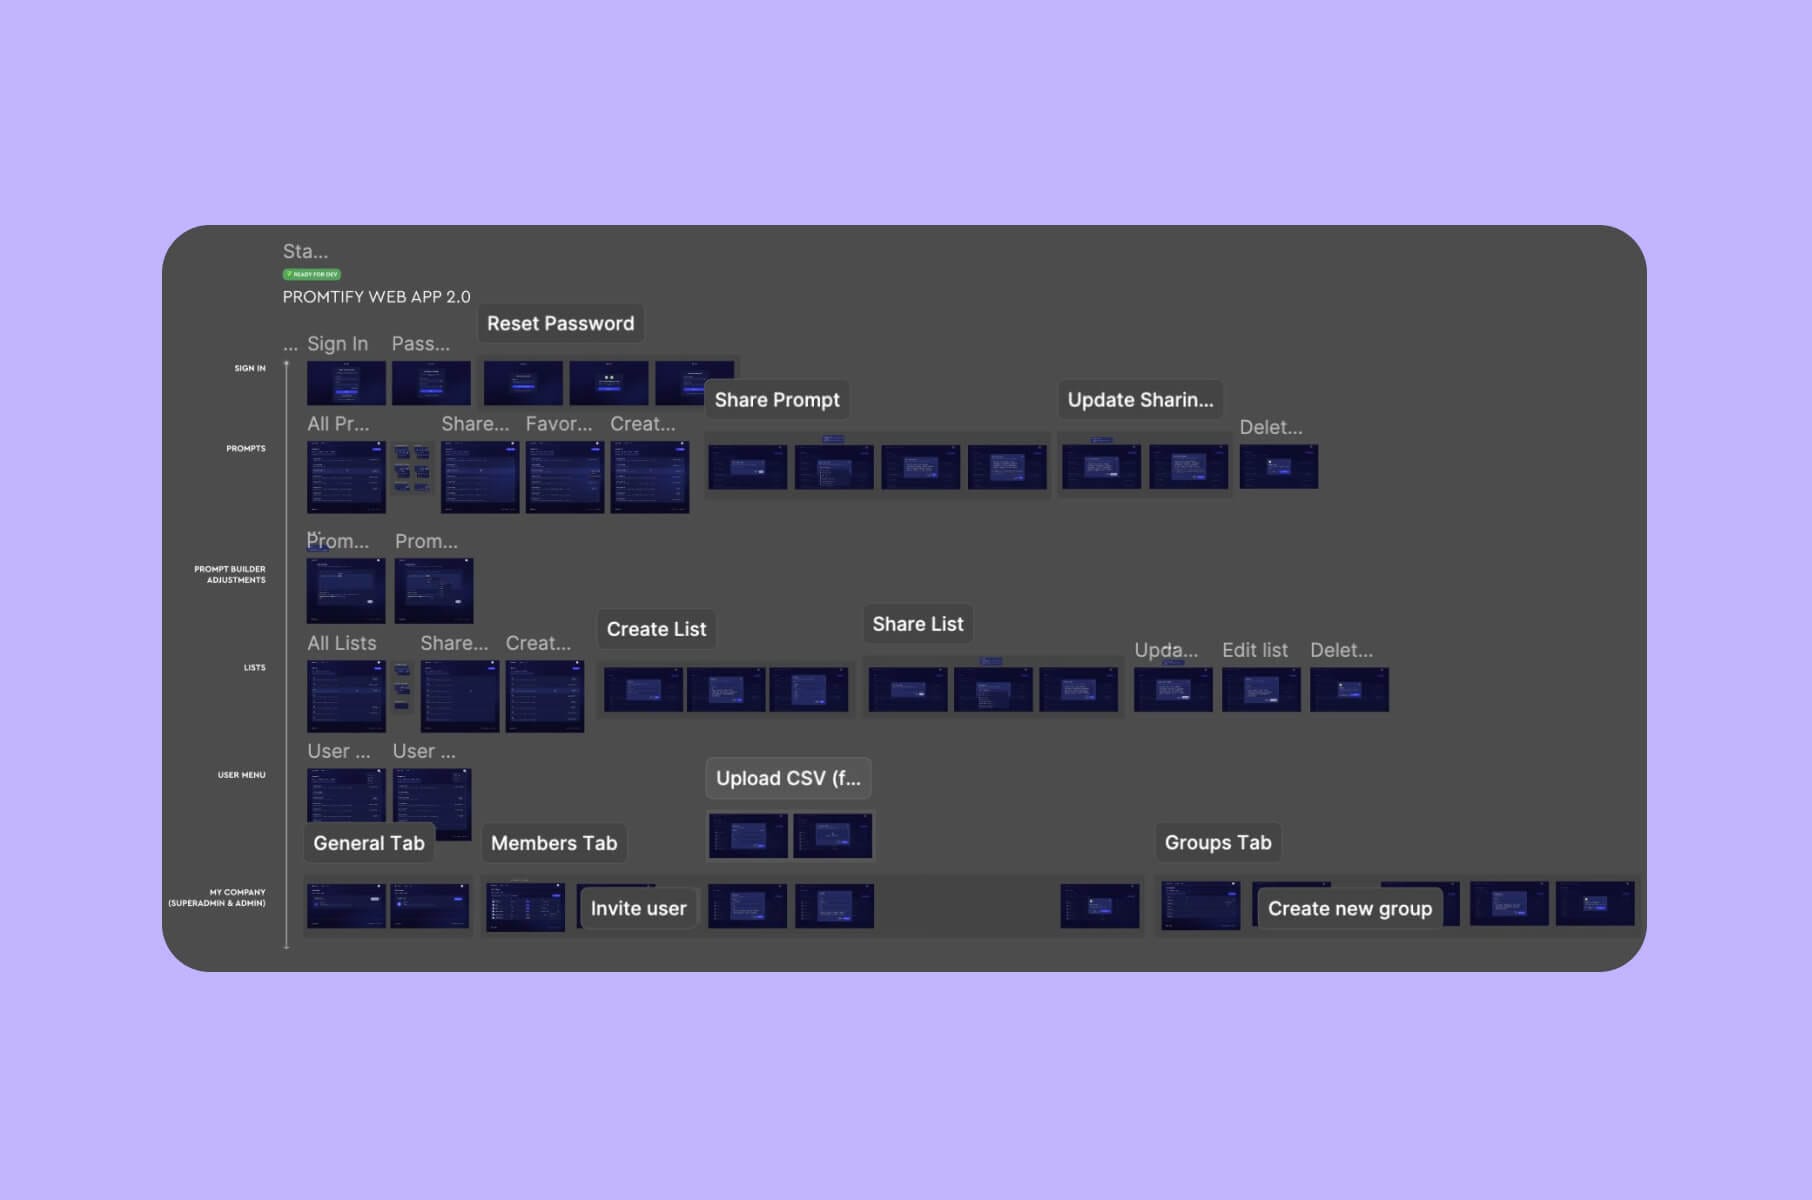This screenshot has height=1200, width=1812.
Task: Select the "Favor..." frame label
Action: click(559, 424)
